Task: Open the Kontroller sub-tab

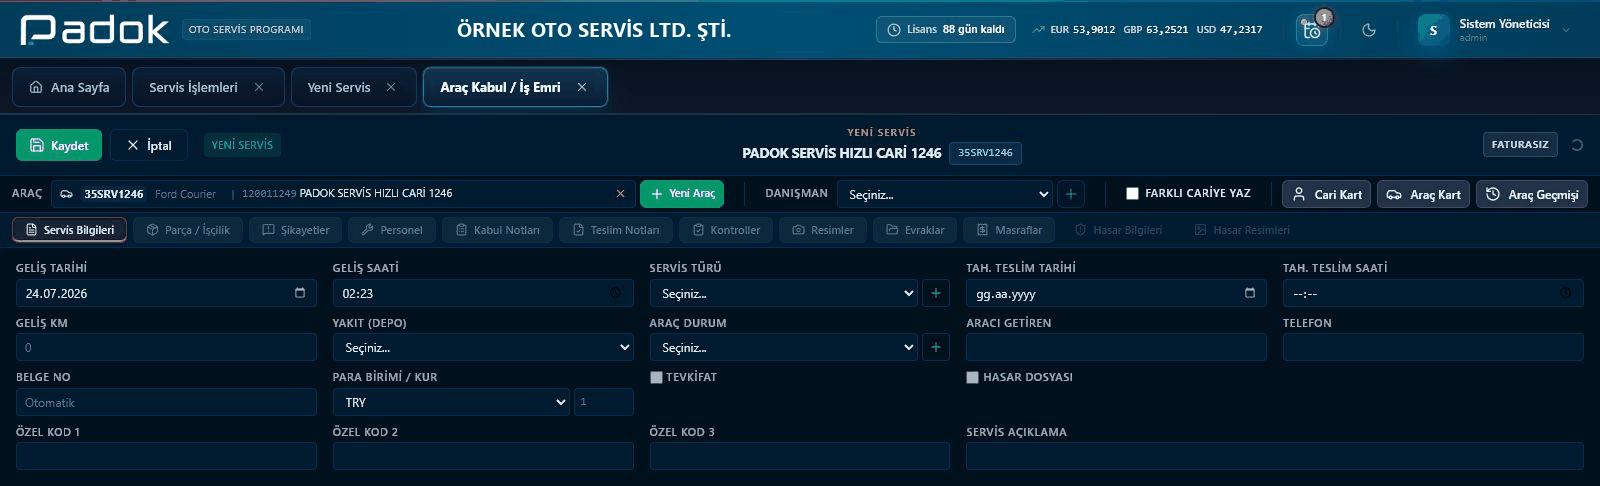Action: tap(726, 230)
